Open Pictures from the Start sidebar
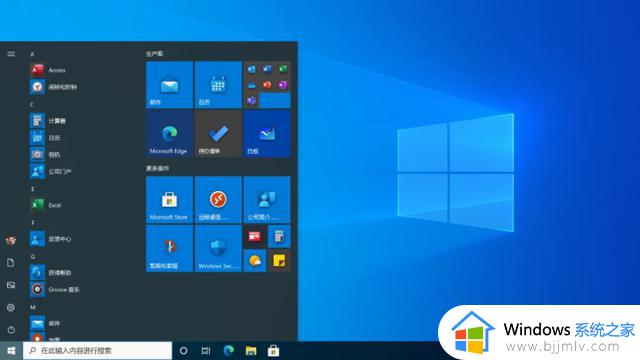 coord(11,285)
